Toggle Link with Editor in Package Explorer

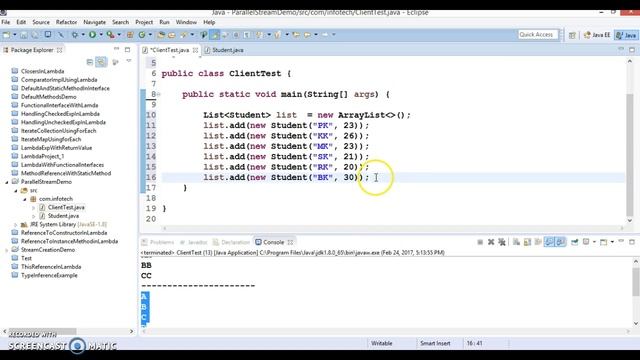[100, 62]
